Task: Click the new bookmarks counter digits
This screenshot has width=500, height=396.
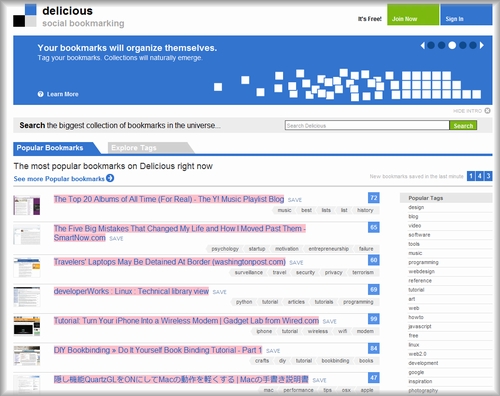Action: point(479,176)
